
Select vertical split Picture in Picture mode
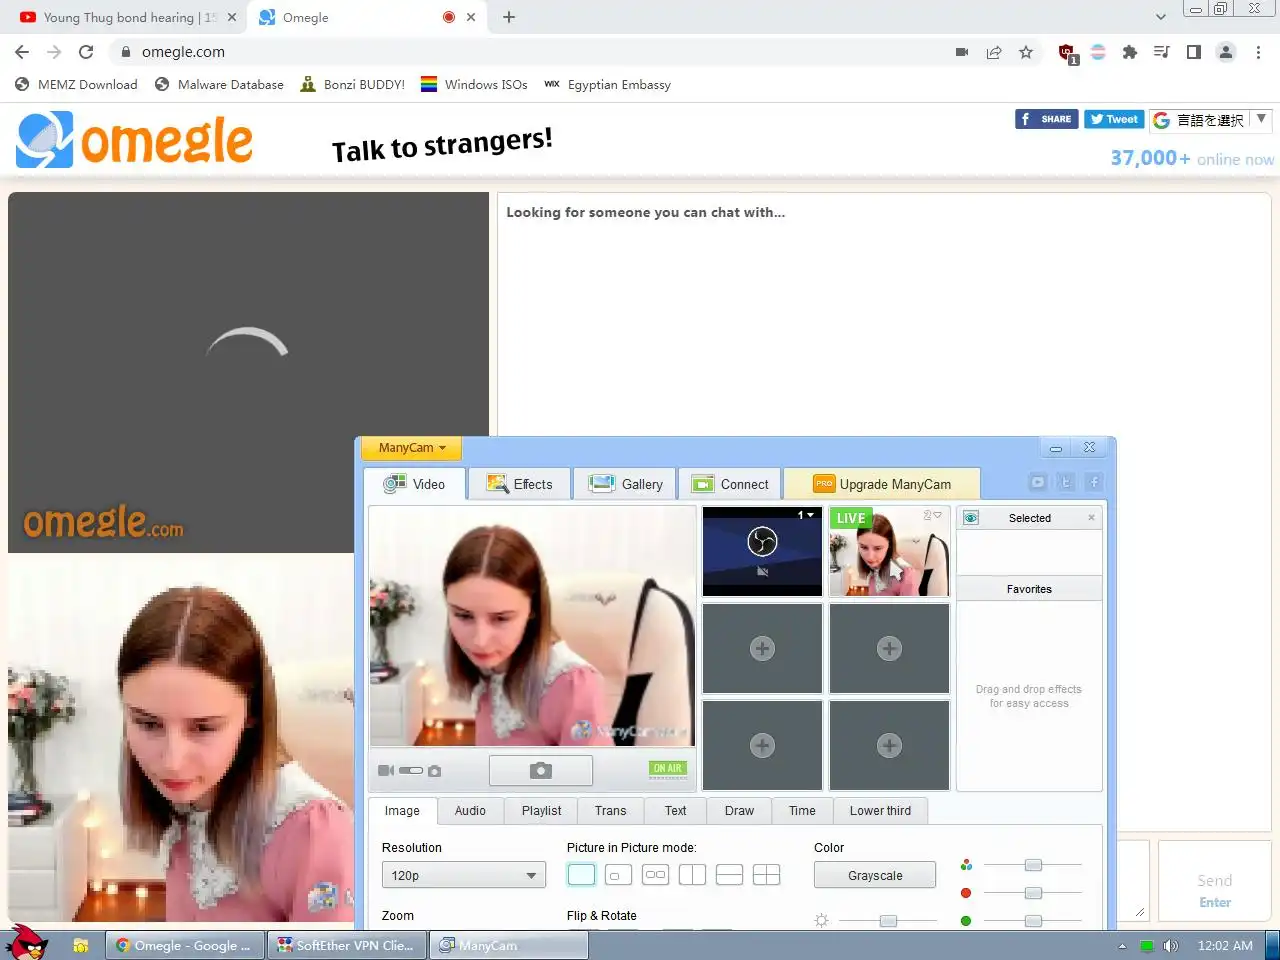coord(692,875)
